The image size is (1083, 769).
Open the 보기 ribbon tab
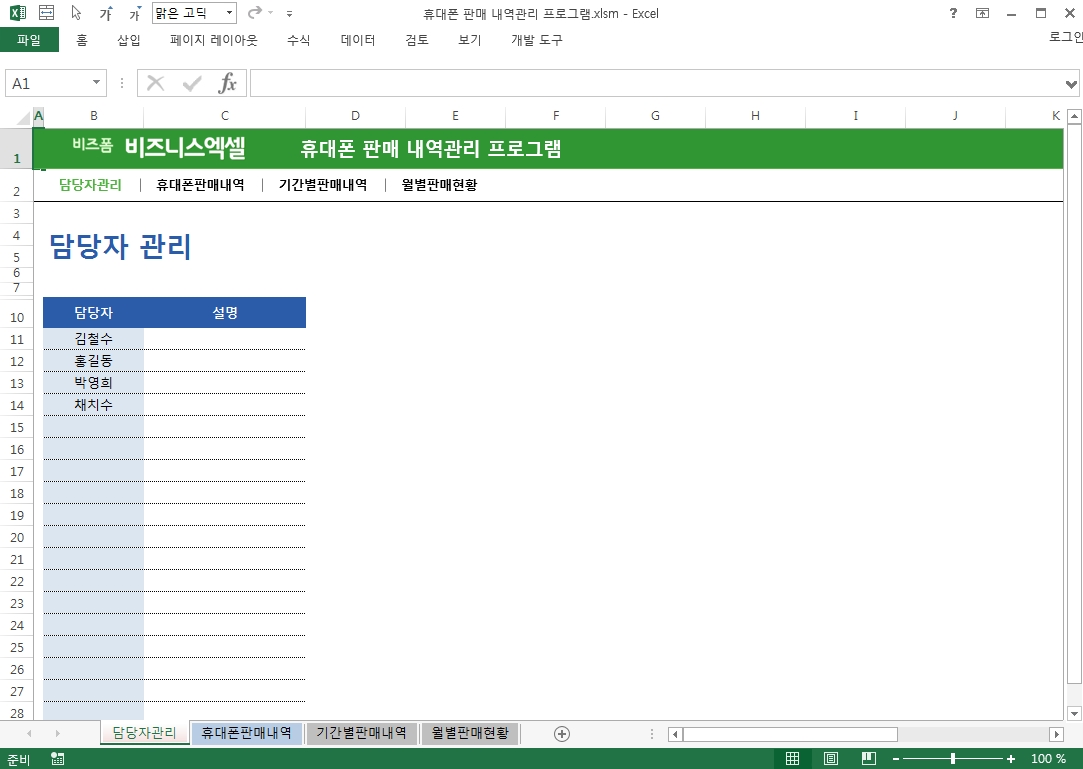pyautogui.click(x=470, y=40)
